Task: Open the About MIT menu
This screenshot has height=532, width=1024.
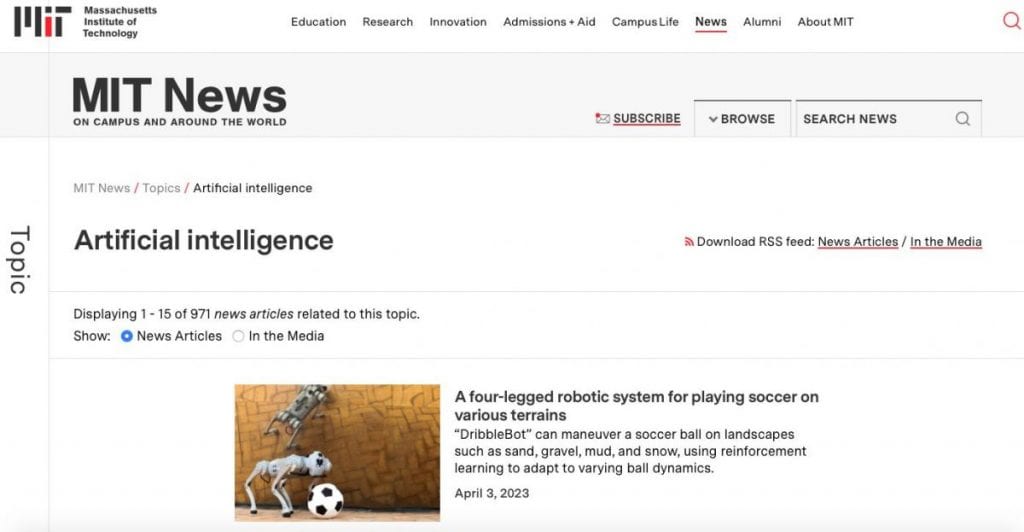Action: click(825, 22)
